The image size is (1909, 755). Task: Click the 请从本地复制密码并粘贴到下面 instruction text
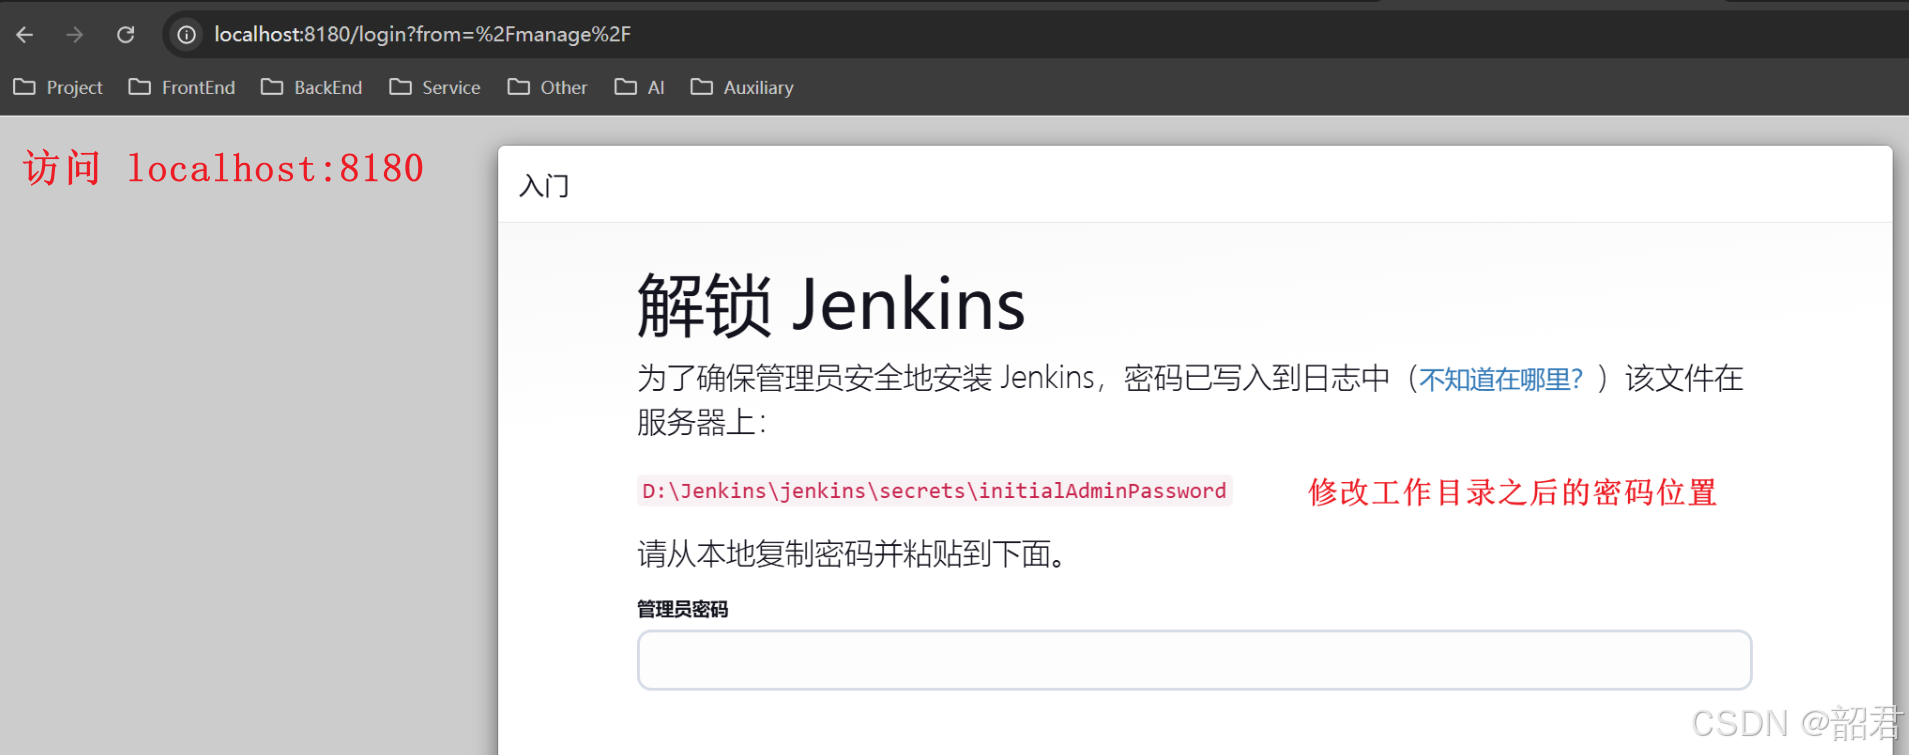[x=855, y=553]
